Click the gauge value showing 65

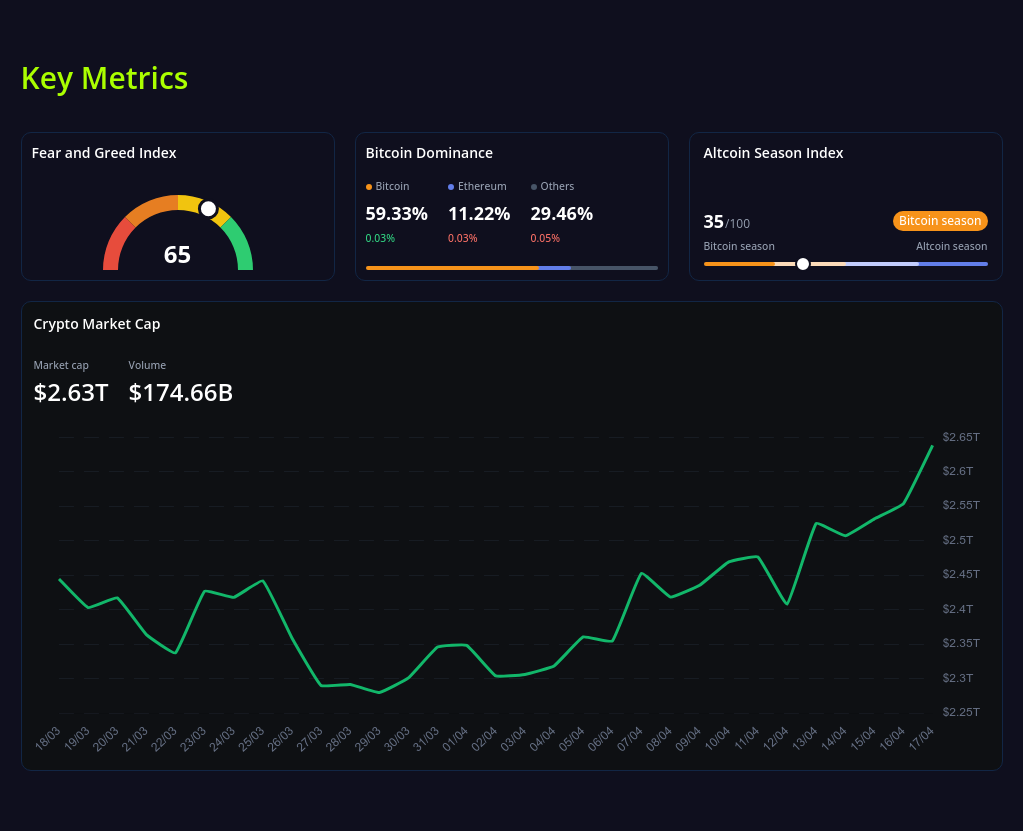click(177, 255)
